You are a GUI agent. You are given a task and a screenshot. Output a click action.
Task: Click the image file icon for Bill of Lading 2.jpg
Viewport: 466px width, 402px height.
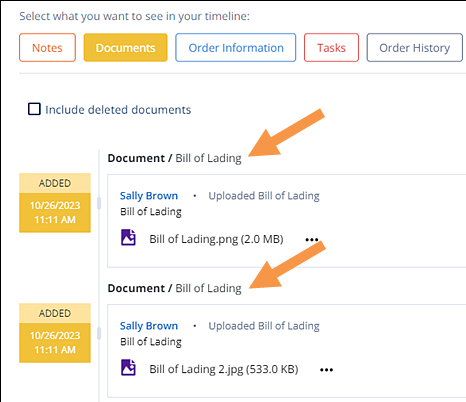point(128,367)
